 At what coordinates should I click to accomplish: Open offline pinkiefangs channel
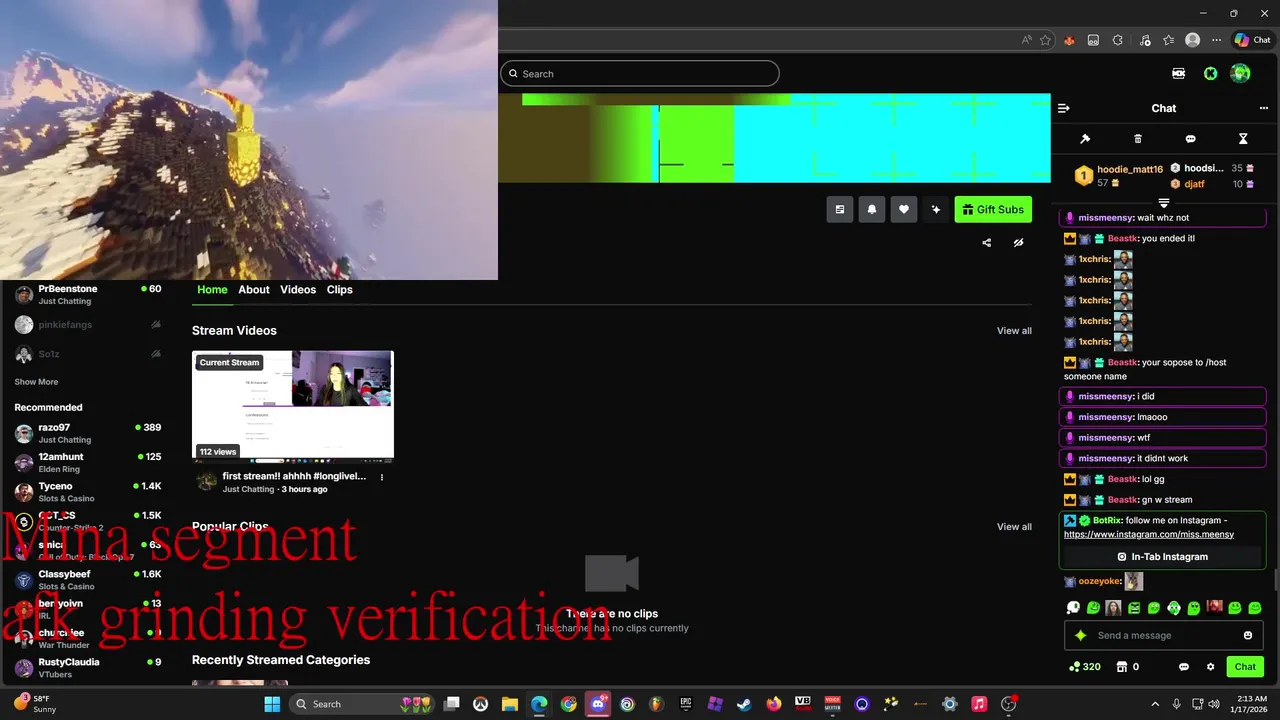pyautogui.click(x=88, y=325)
